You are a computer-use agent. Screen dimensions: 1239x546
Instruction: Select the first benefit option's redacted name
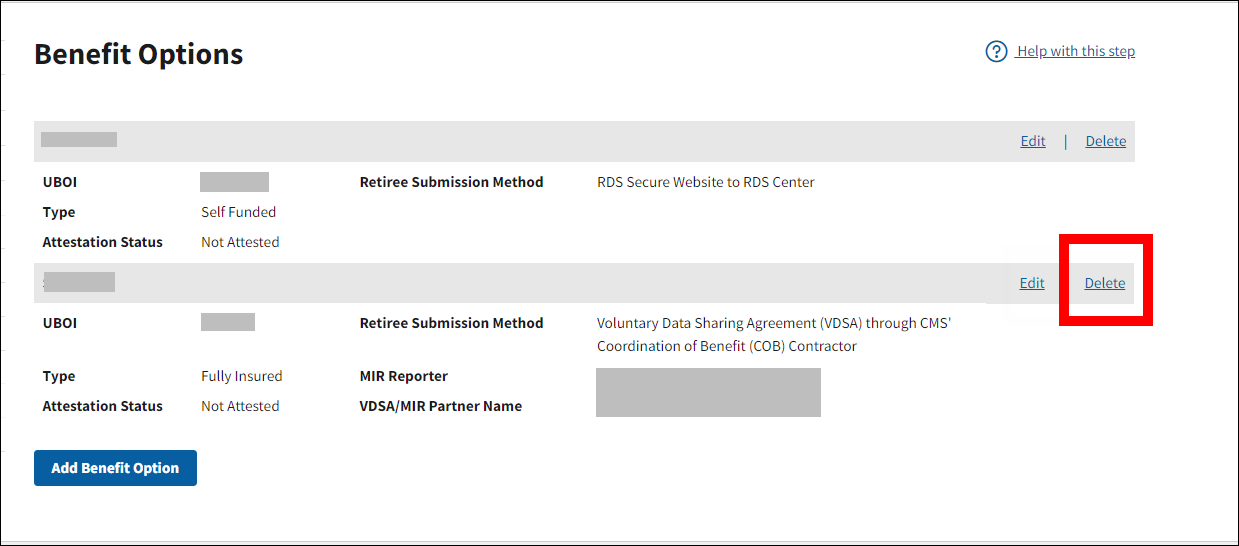(79, 140)
